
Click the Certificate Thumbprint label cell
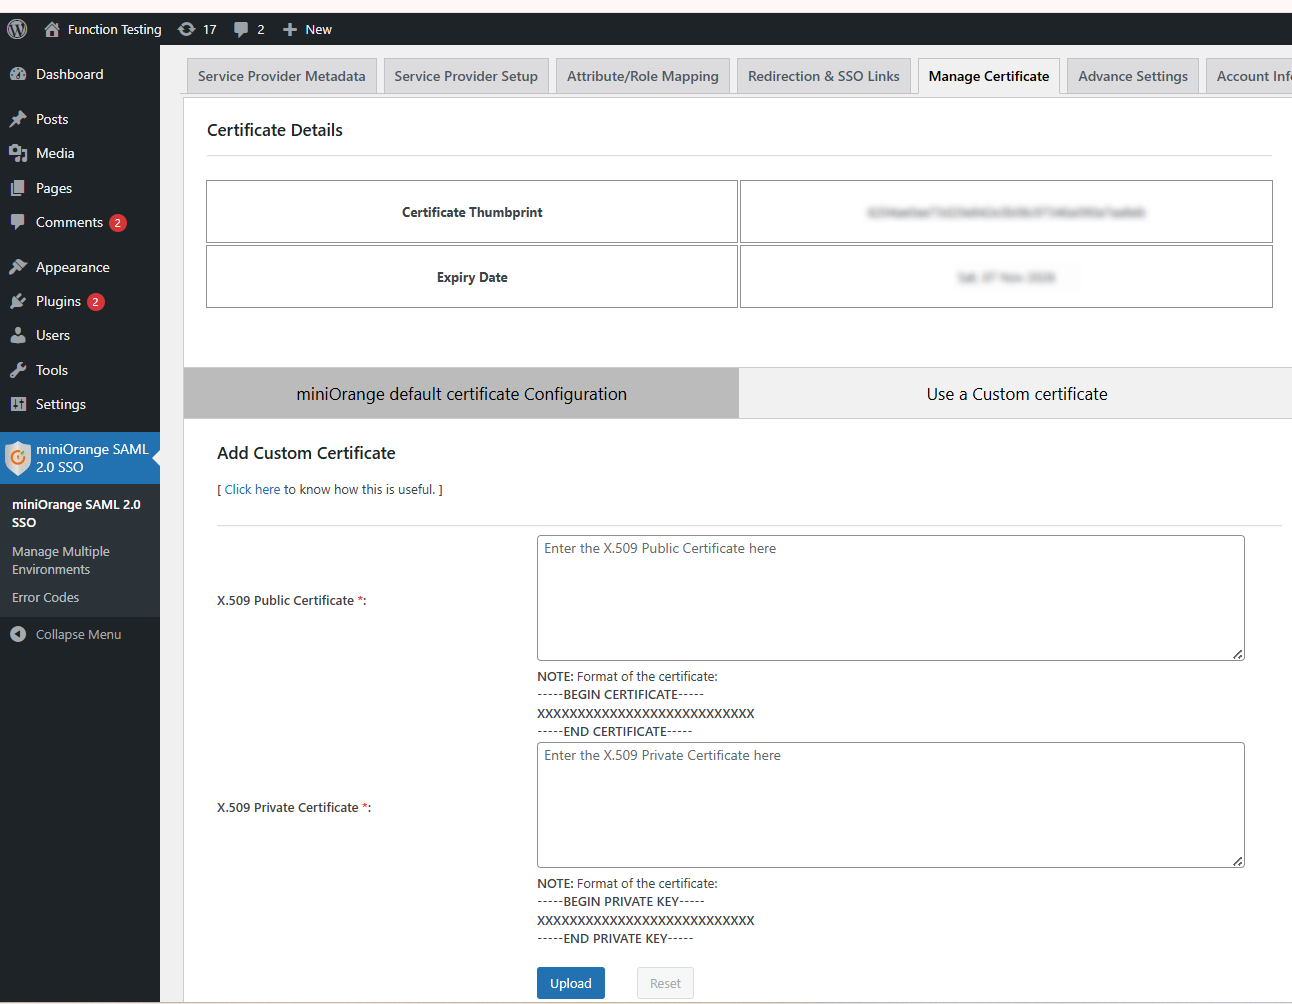tap(472, 212)
